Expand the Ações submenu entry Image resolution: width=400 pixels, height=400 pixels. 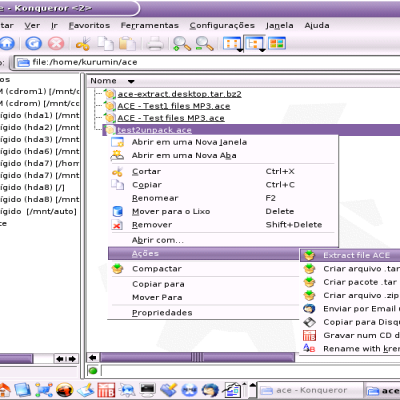pyautogui.click(x=204, y=254)
